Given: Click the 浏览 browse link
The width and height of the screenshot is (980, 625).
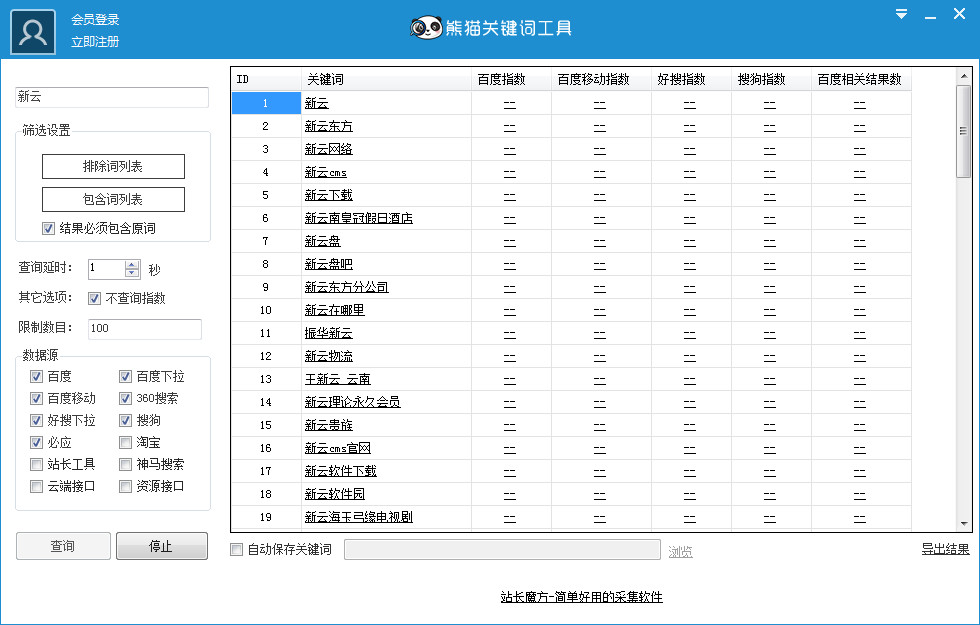Looking at the screenshot, I should click(681, 552).
